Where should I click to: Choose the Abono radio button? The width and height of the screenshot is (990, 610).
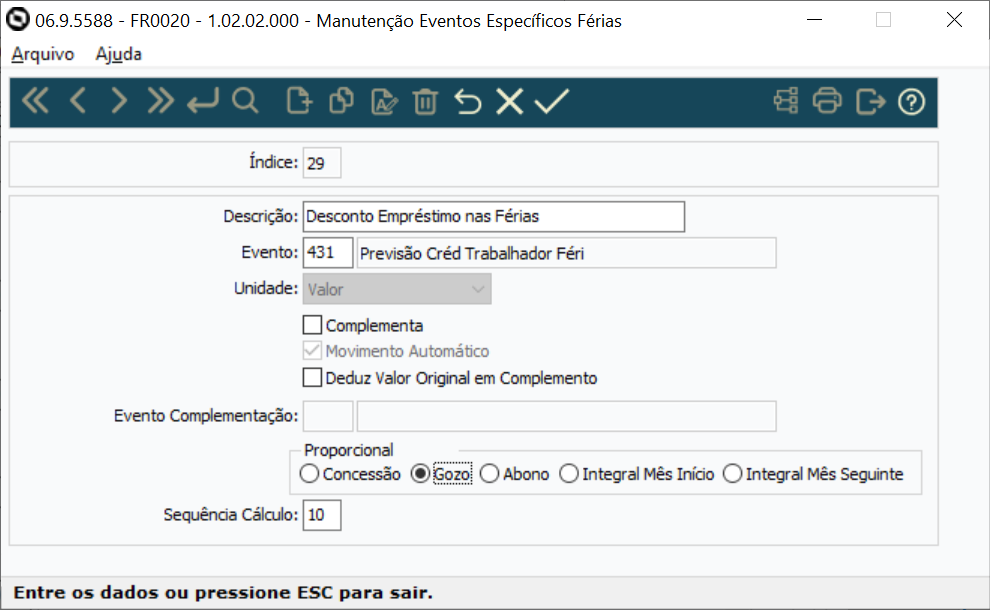489,473
